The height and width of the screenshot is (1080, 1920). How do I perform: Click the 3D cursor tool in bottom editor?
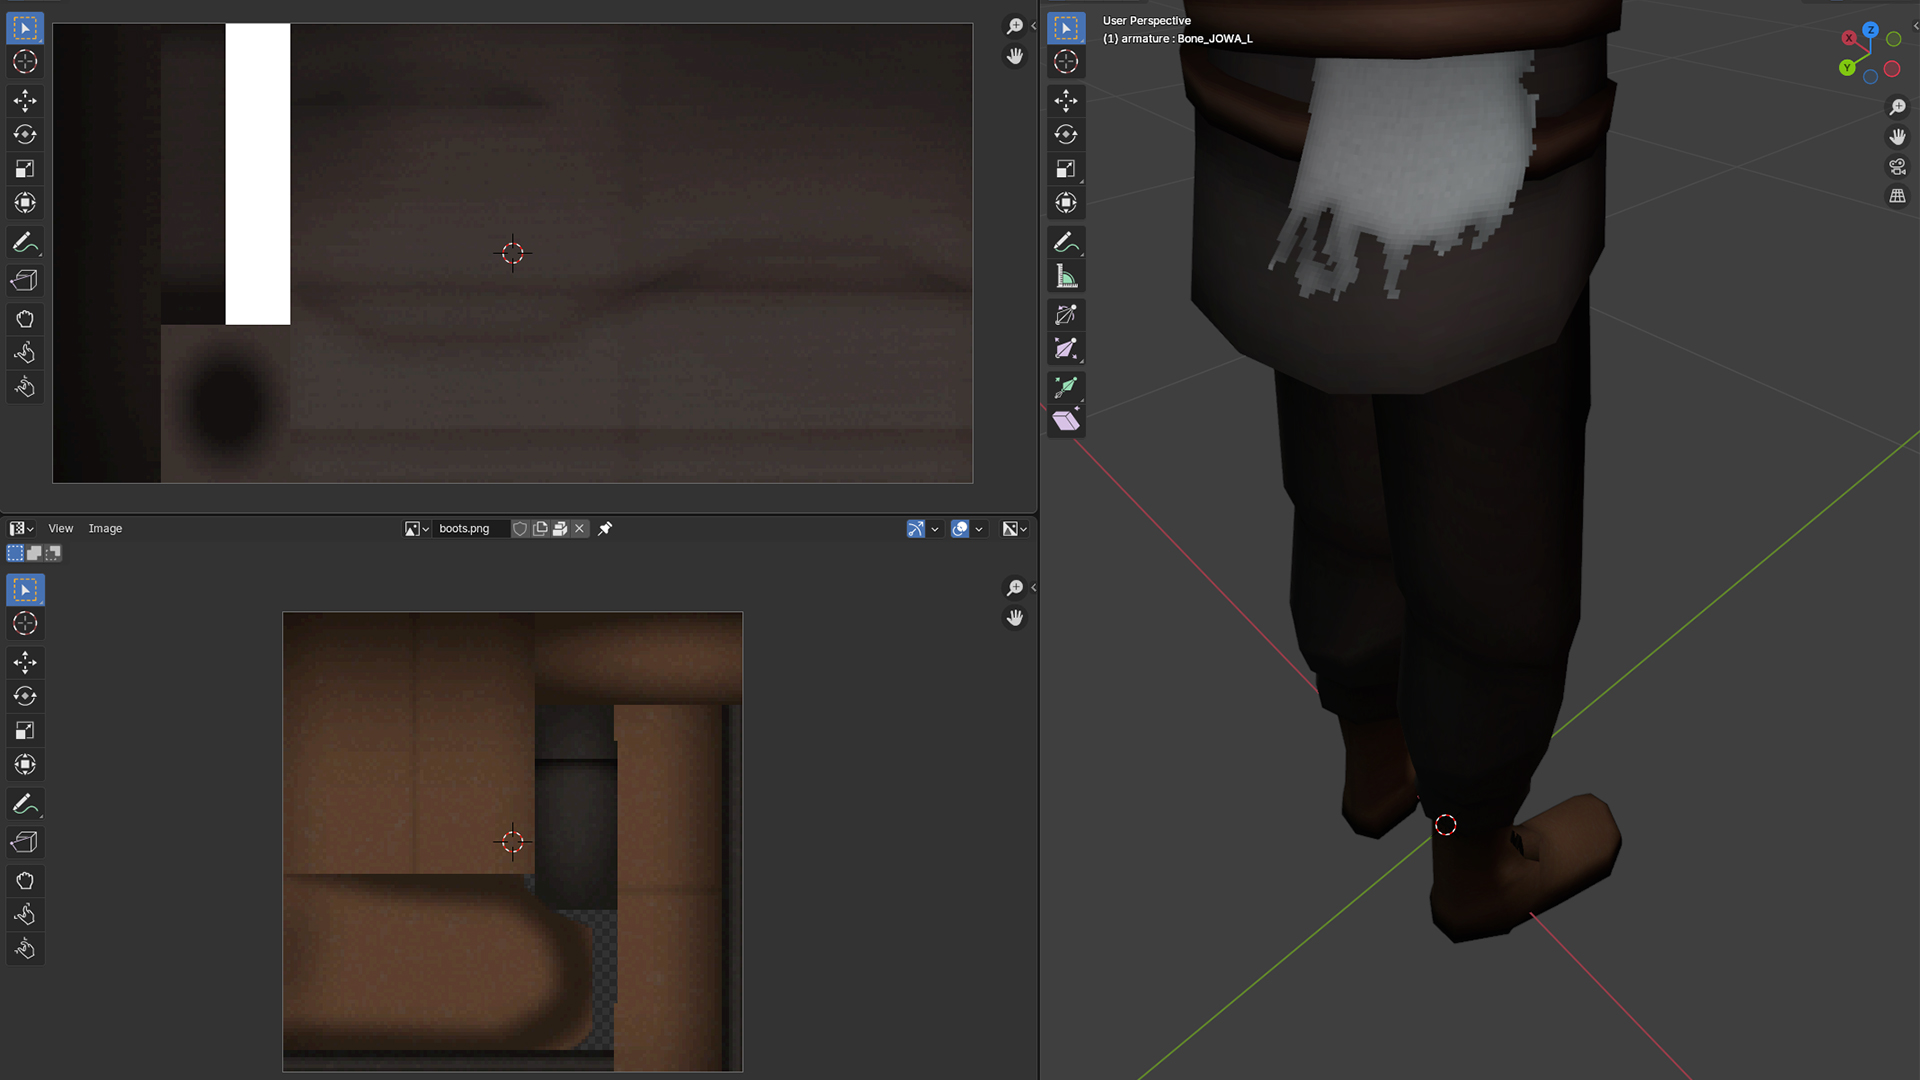tap(25, 624)
